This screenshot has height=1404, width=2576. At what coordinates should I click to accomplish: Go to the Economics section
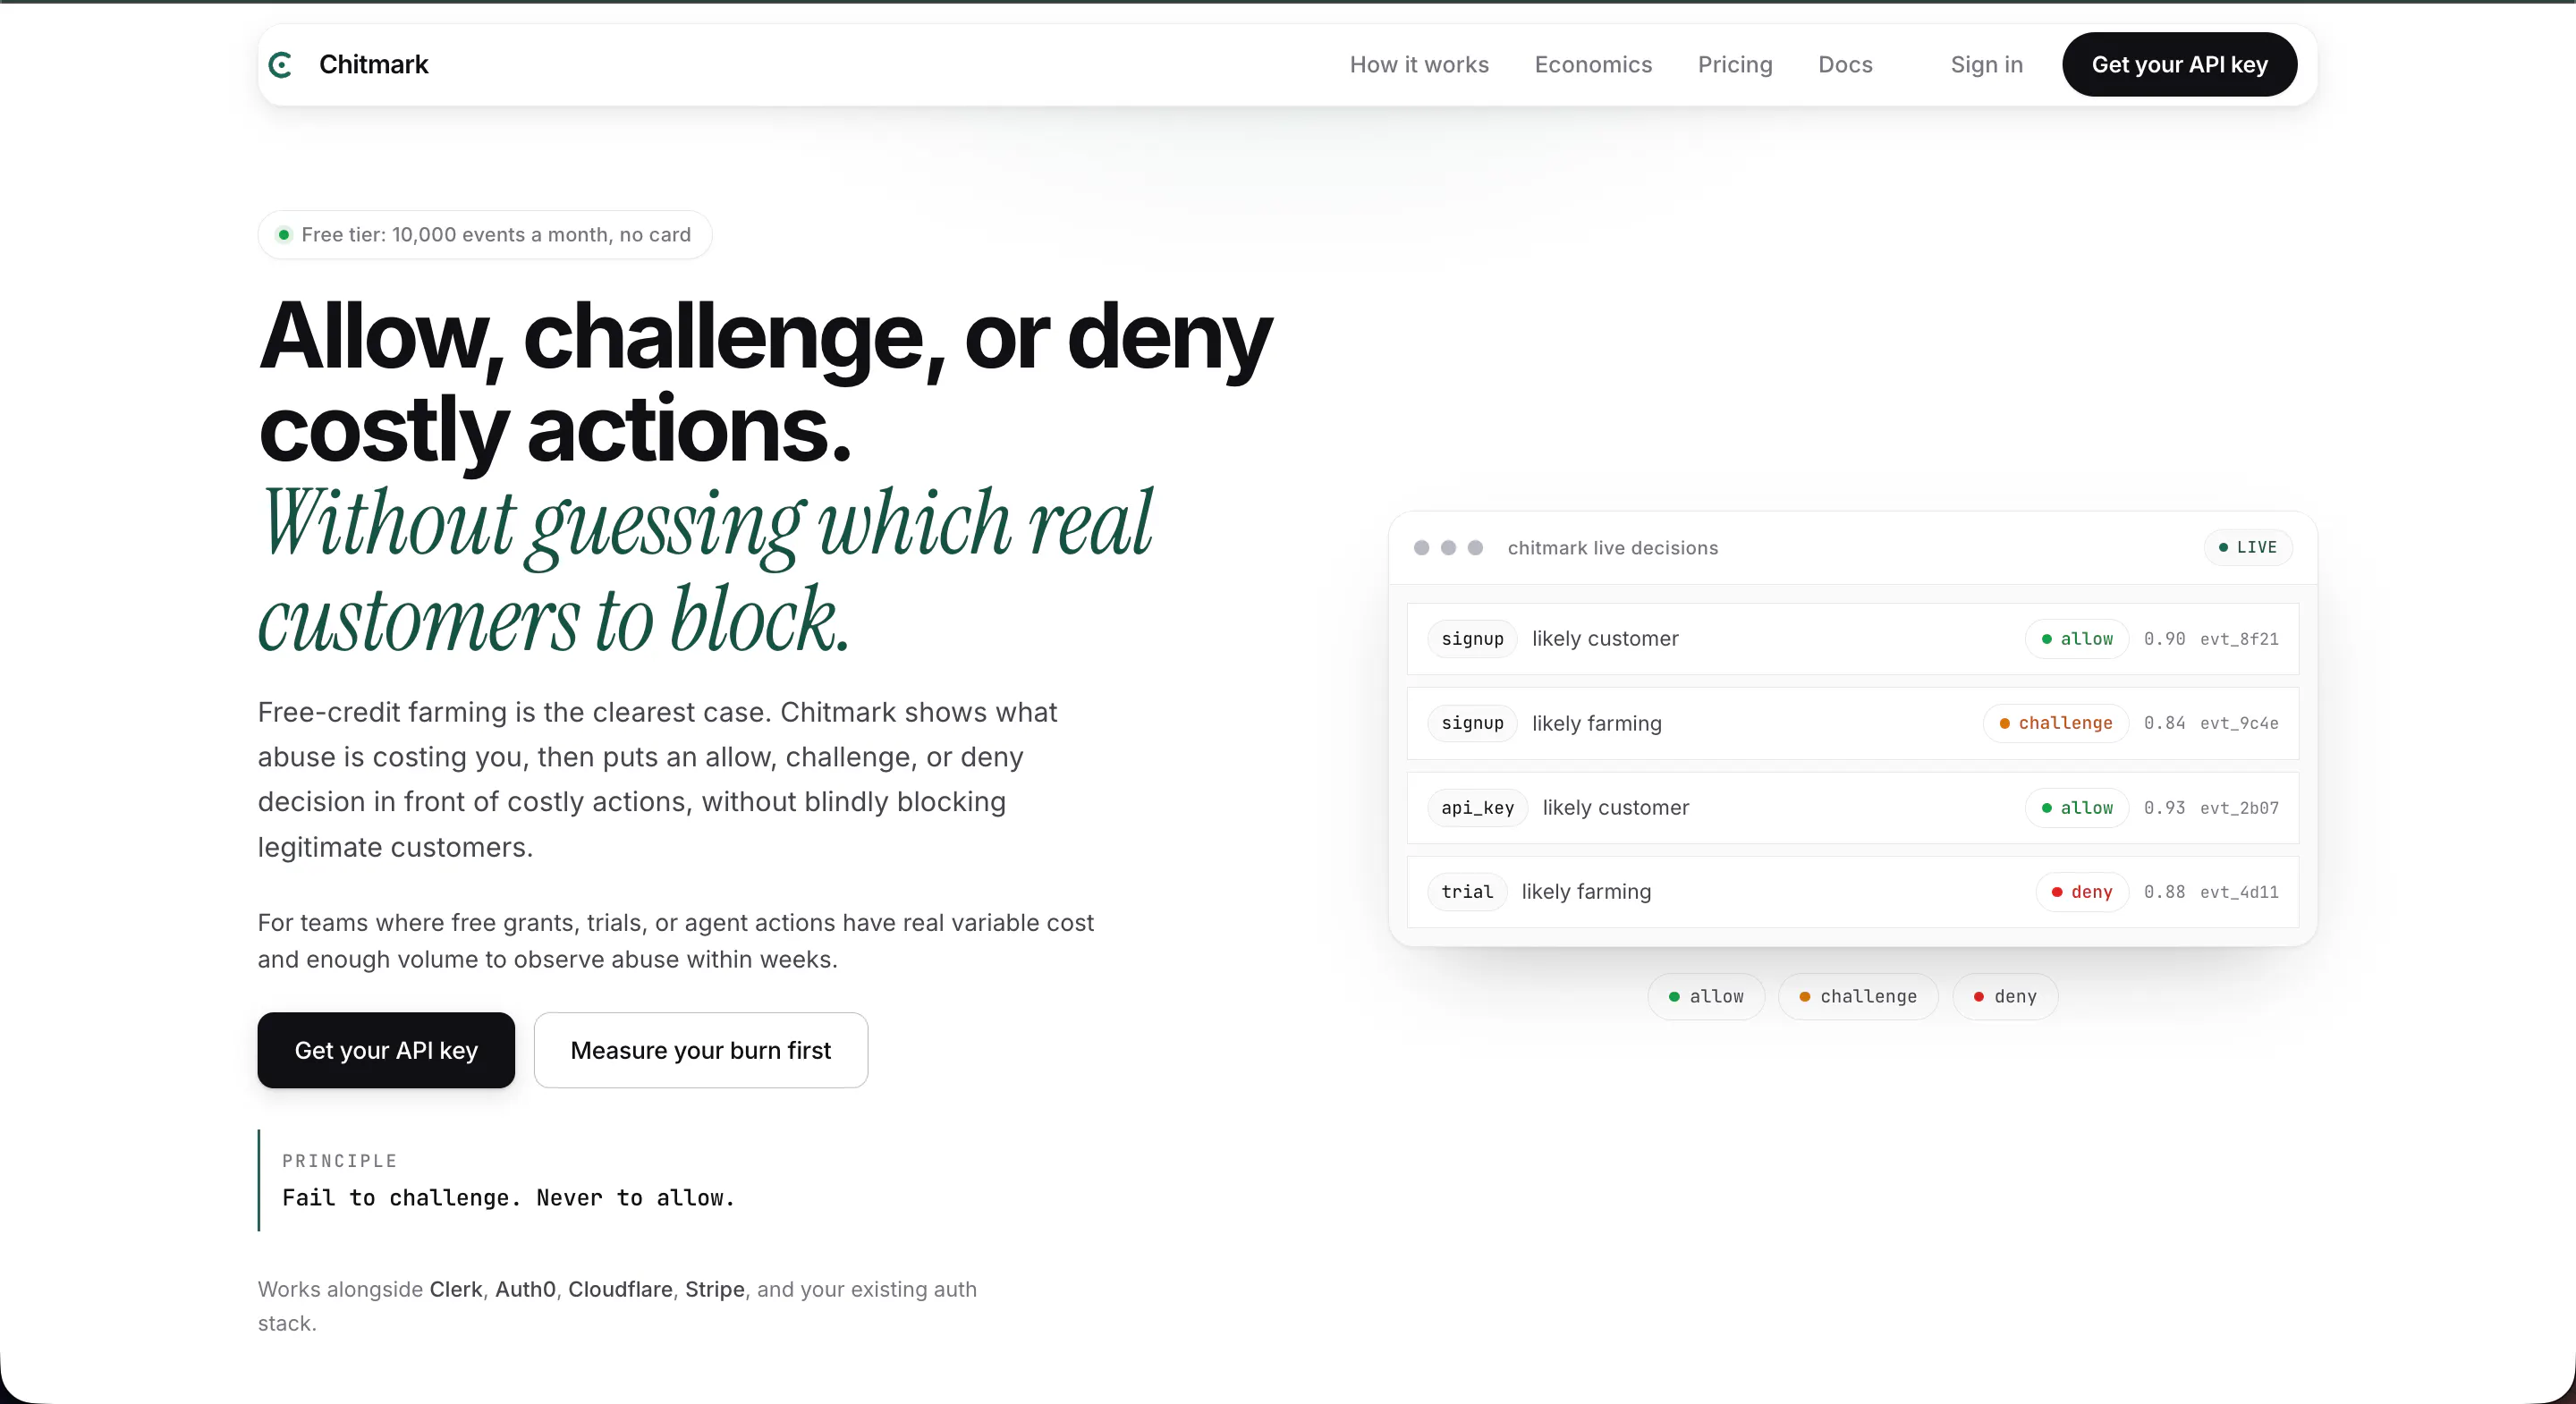pos(1593,65)
